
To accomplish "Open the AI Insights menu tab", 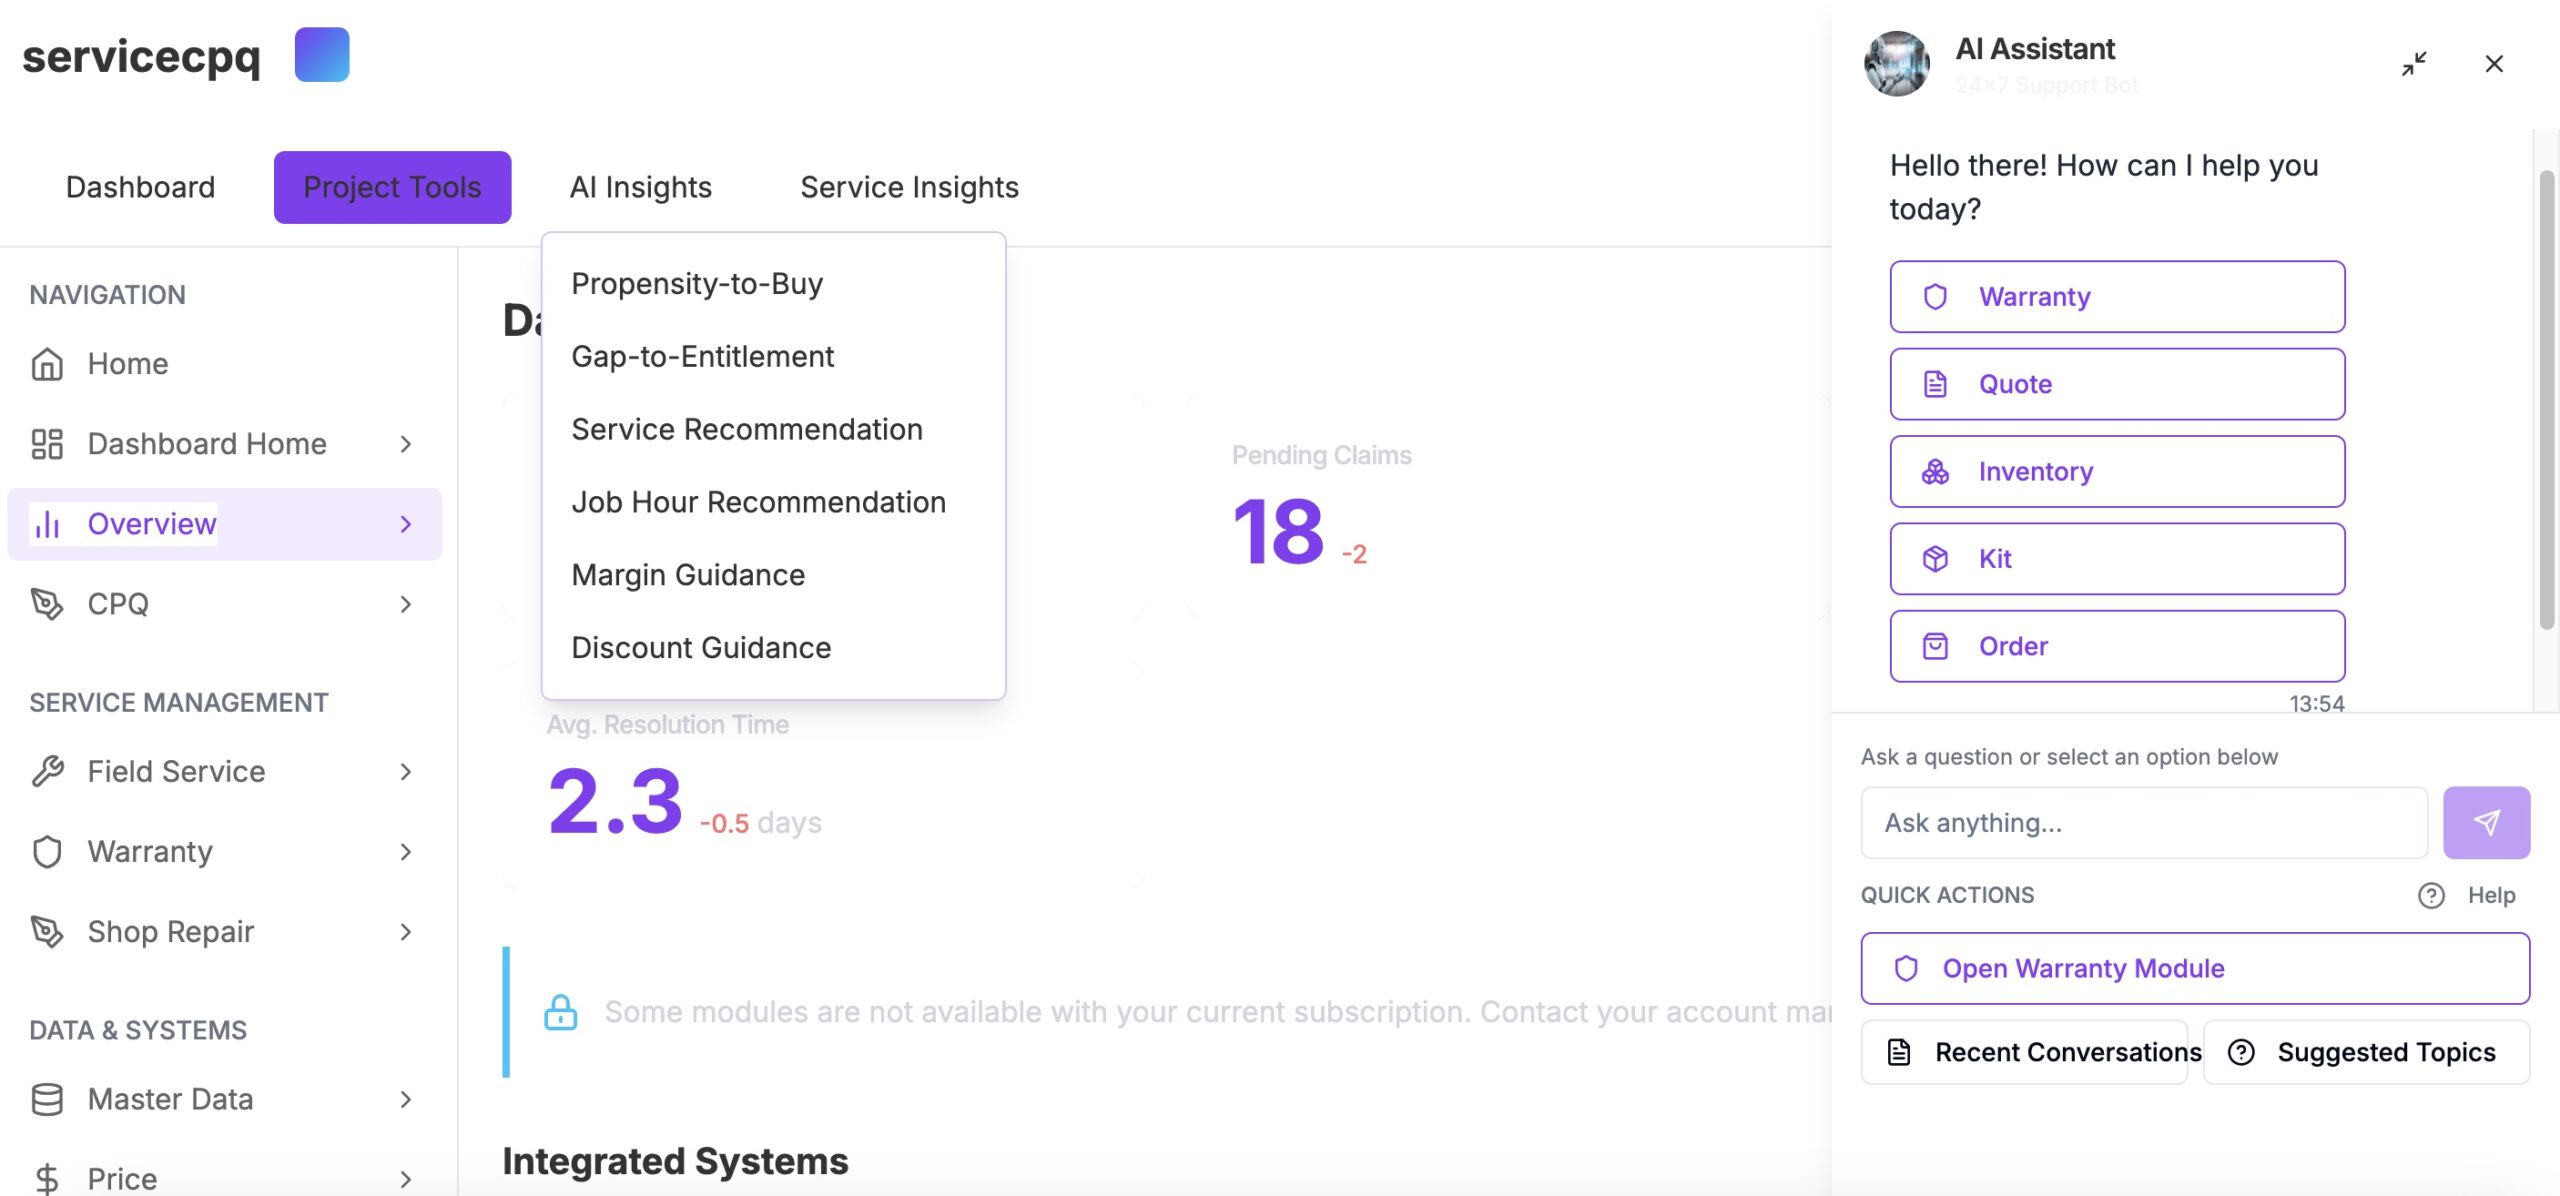I will (x=640, y=187).
